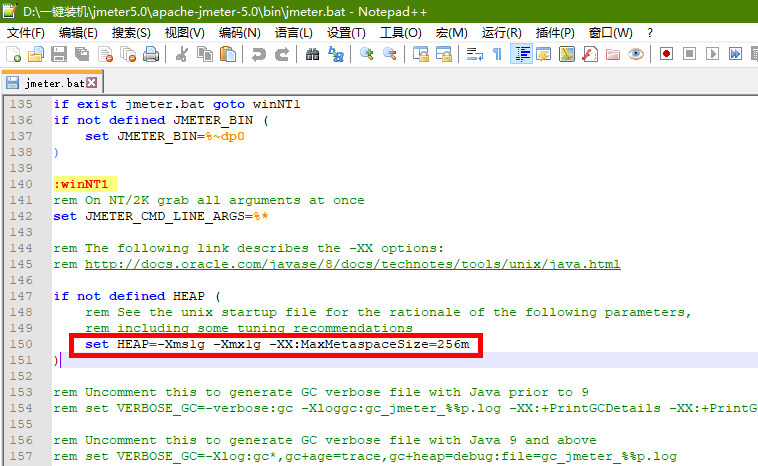This screenshot has width=758, height=466.
Task: Place cursor on the :winNT1 label
Action: (81, 184)
